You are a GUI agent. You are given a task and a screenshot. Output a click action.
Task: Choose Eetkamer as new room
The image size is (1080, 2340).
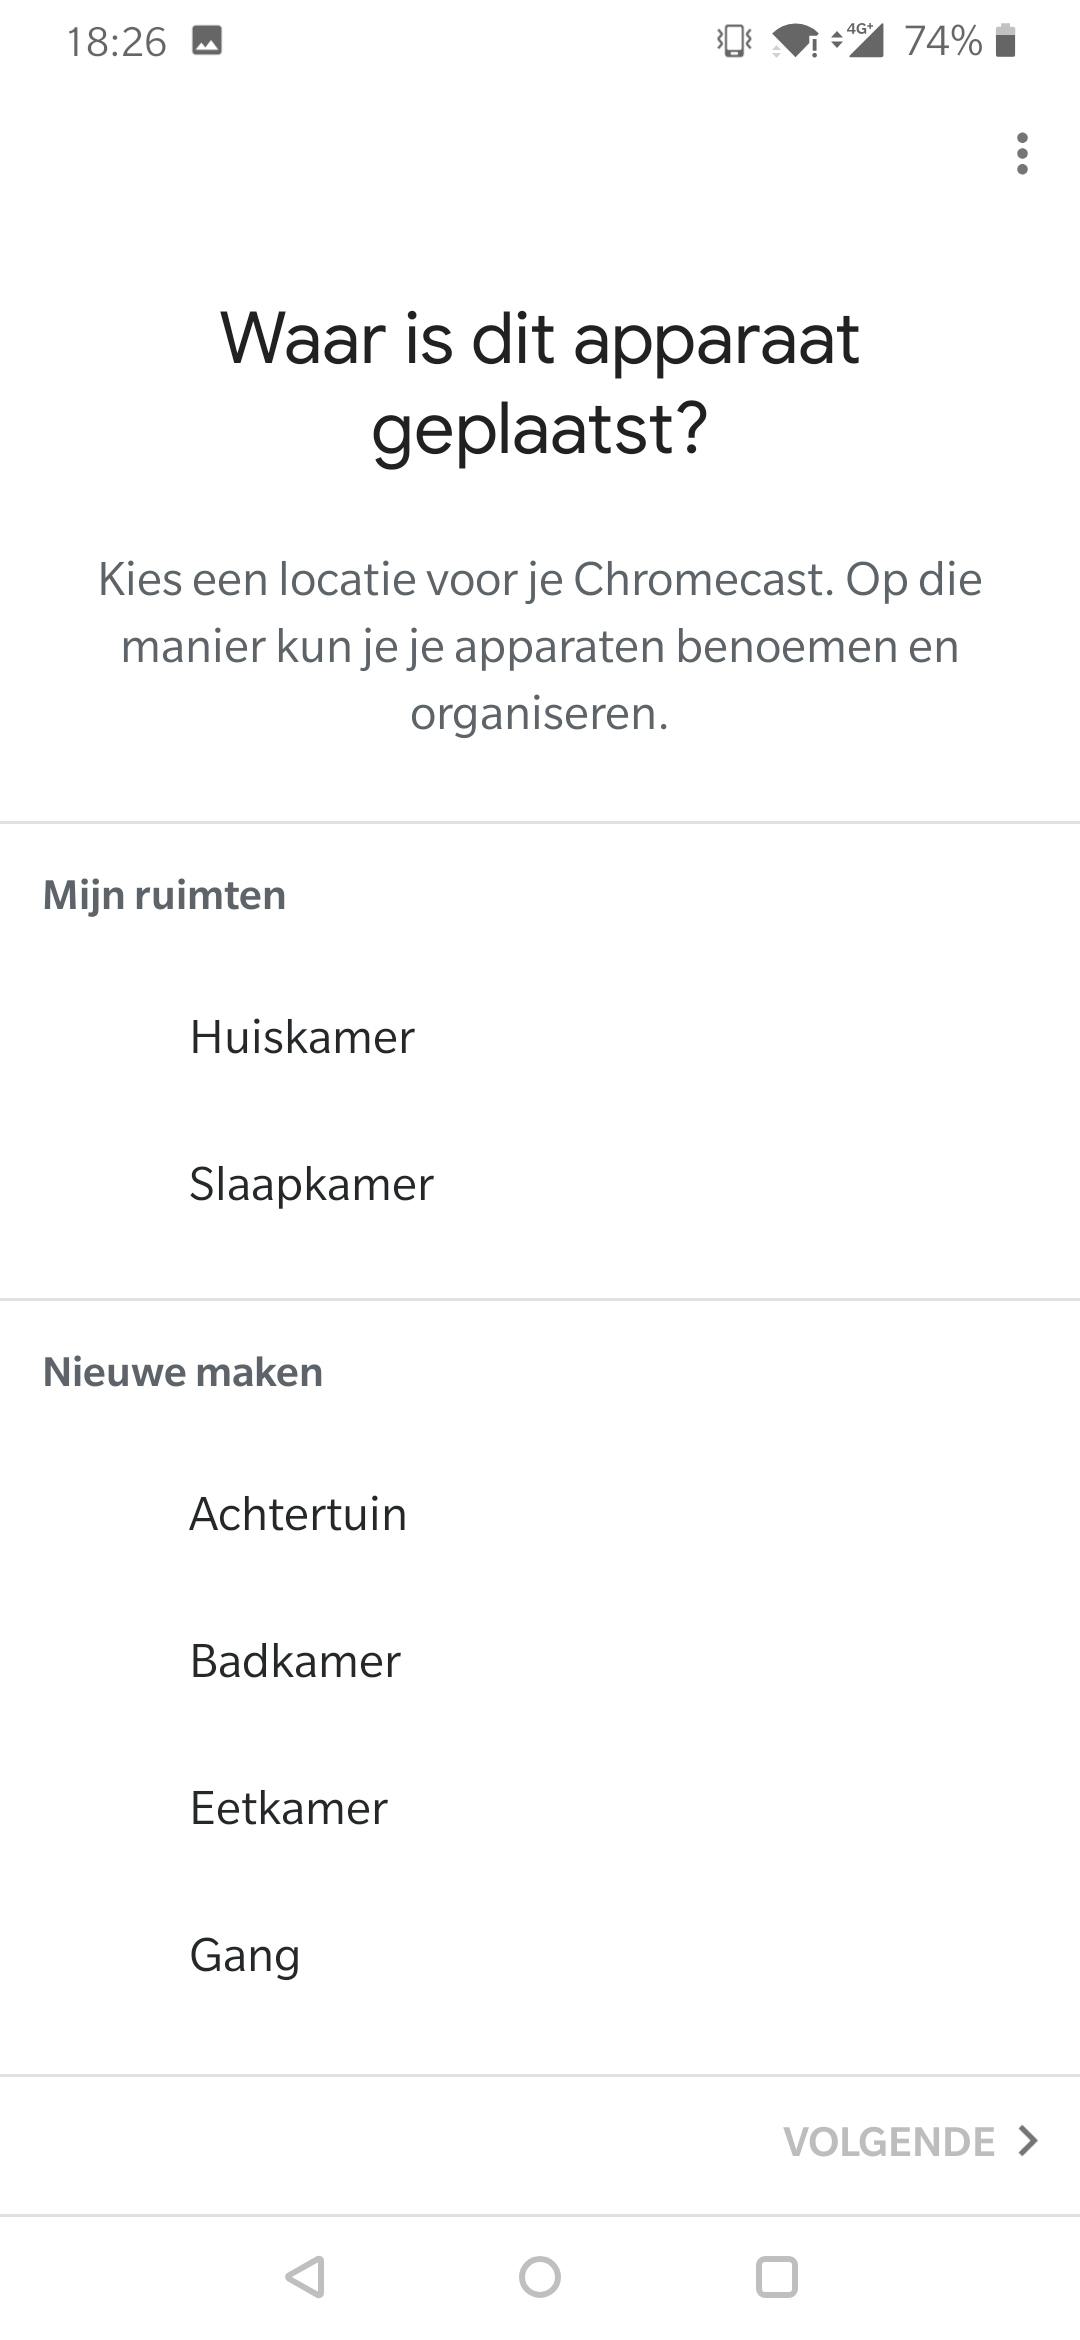pyautogui.click(x=289, y=1808)
